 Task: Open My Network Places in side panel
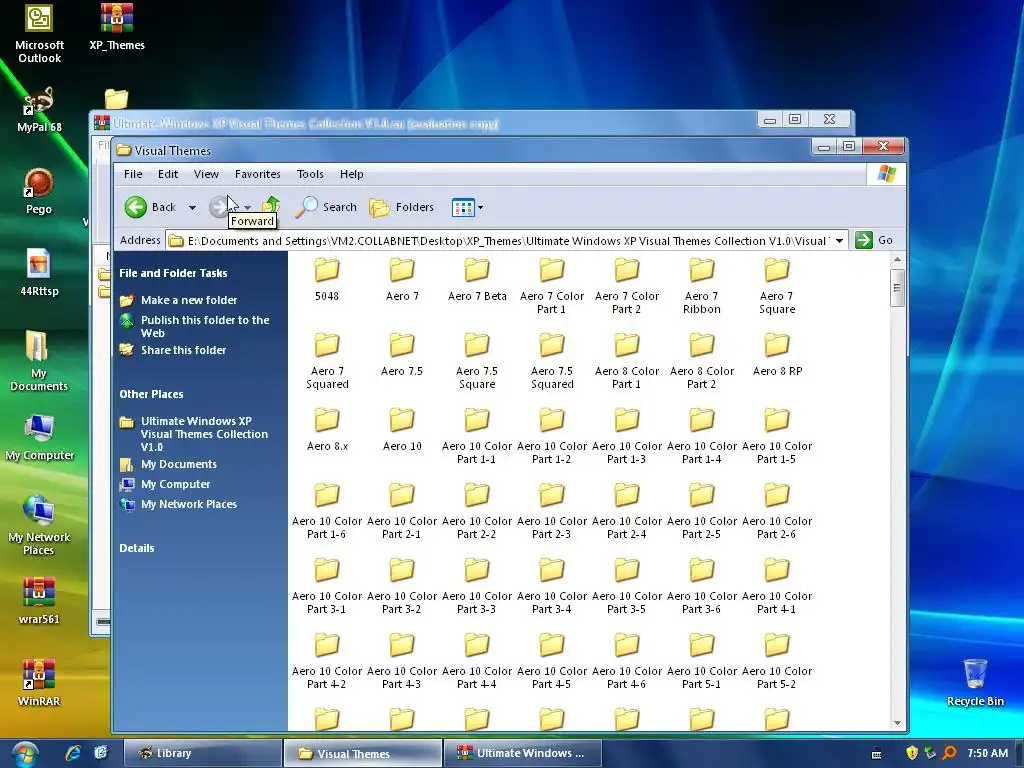(x=189, y=504)
